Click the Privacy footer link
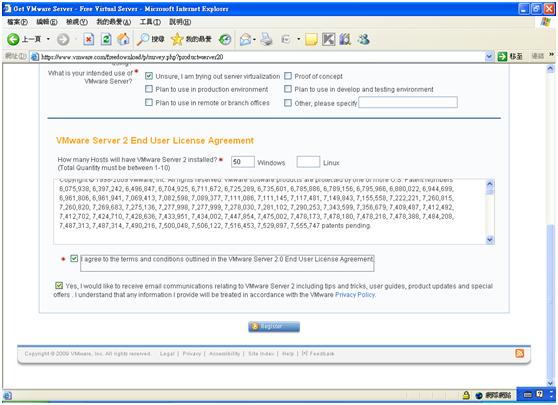 [x=192, y=353]
